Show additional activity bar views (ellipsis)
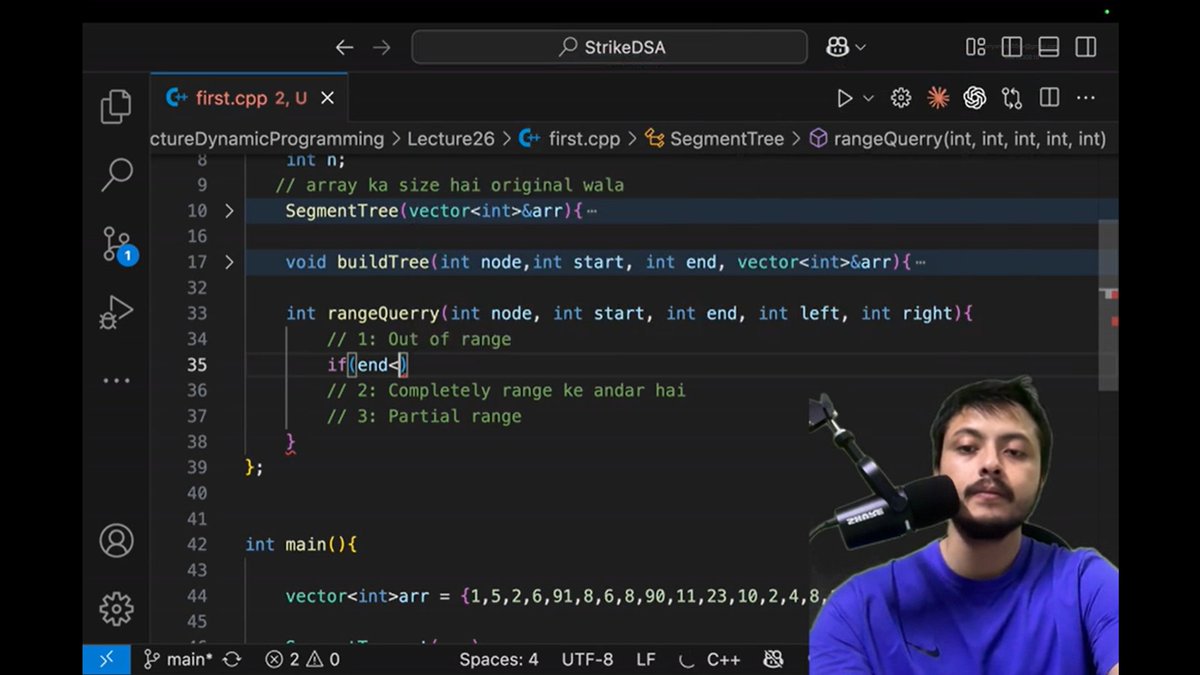 (x=116, y=381)
